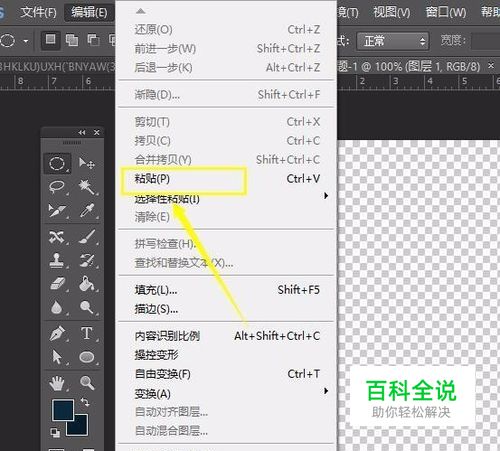Choose 剪切(T) menu entry
Viewport: 500px width, 451px height.
(x=227, y=122)
